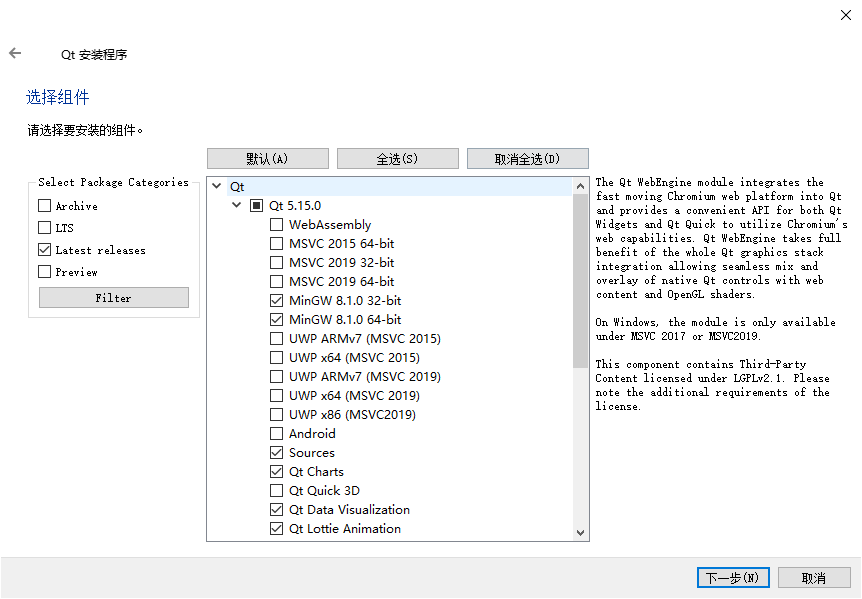Click the component list scrollbar thumb
This screenshot has height=599, width=862.
(580, 281)
